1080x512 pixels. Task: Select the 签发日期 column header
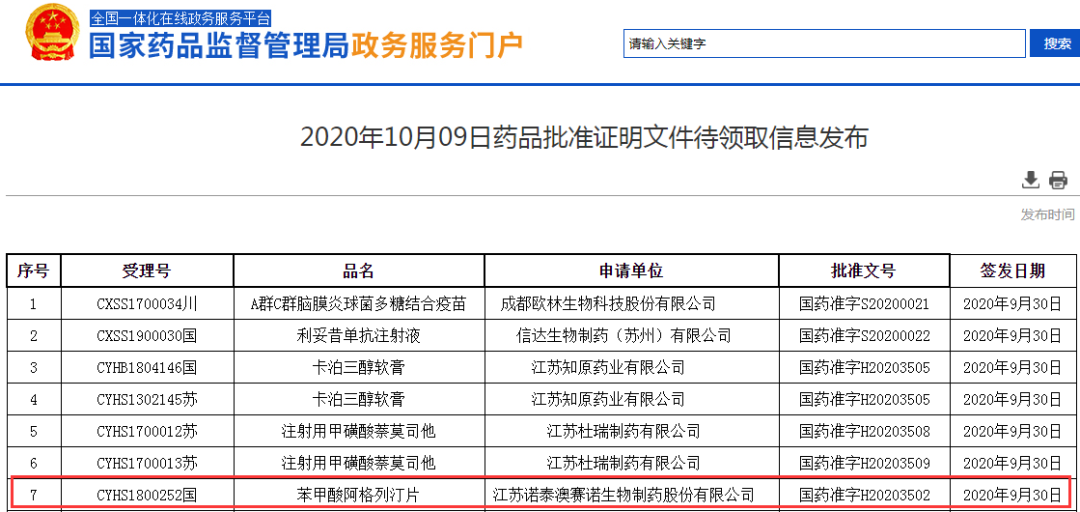coord(1012,271)
